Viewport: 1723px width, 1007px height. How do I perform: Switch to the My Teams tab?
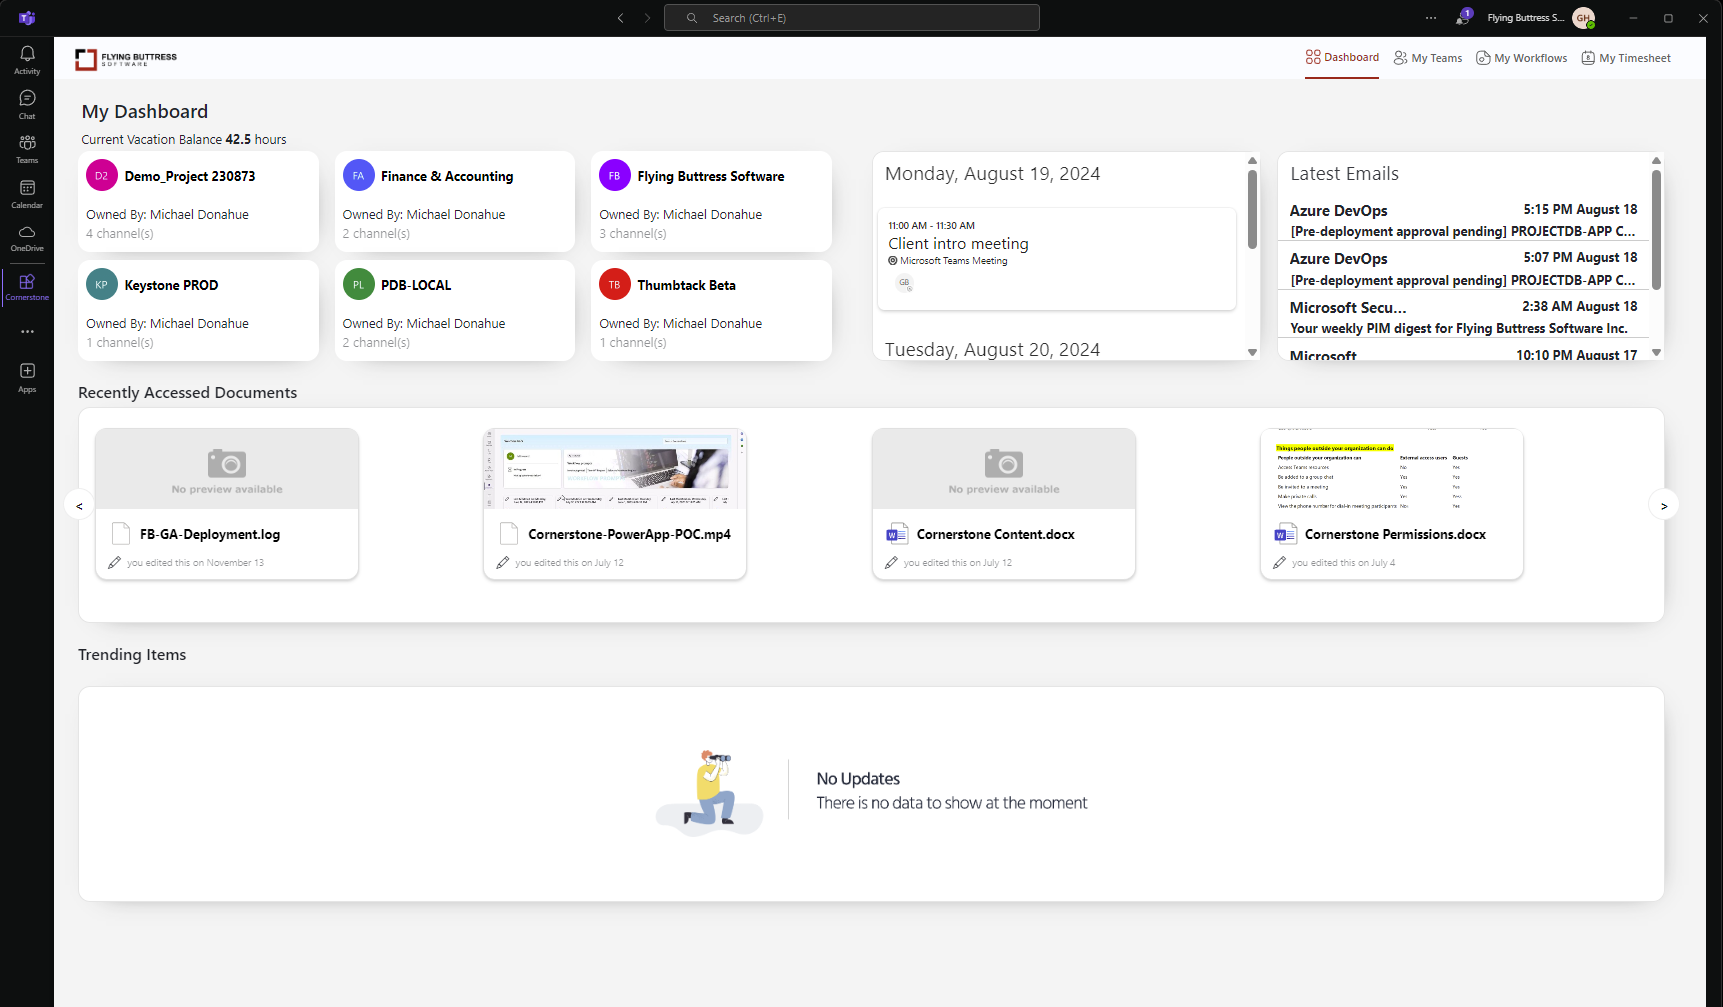point(1428,58)
